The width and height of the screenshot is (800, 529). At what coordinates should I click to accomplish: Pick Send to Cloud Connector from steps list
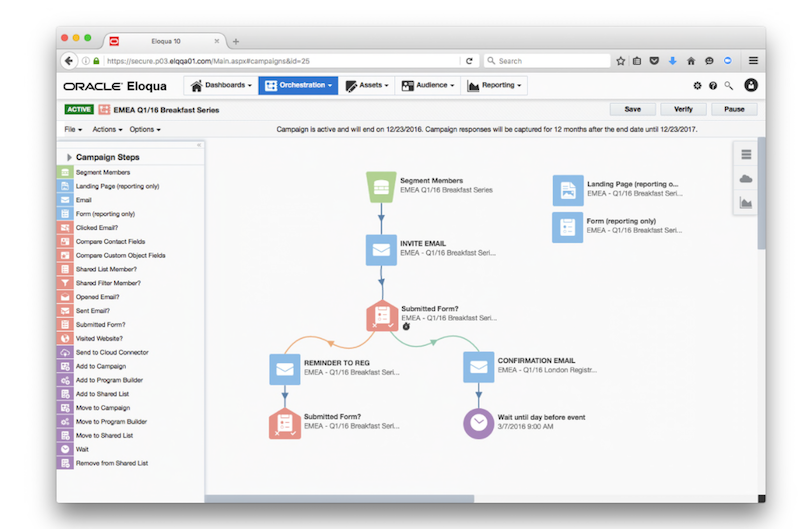click(111, 353)
